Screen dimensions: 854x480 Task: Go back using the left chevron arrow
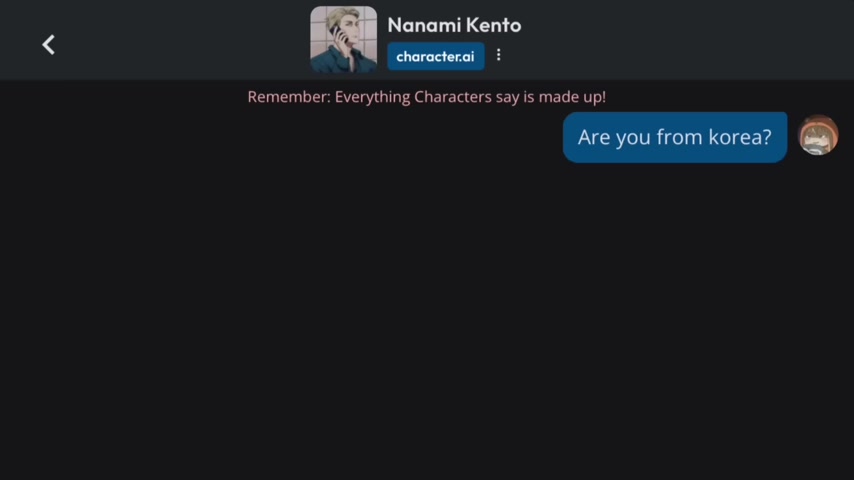(48, 45)
